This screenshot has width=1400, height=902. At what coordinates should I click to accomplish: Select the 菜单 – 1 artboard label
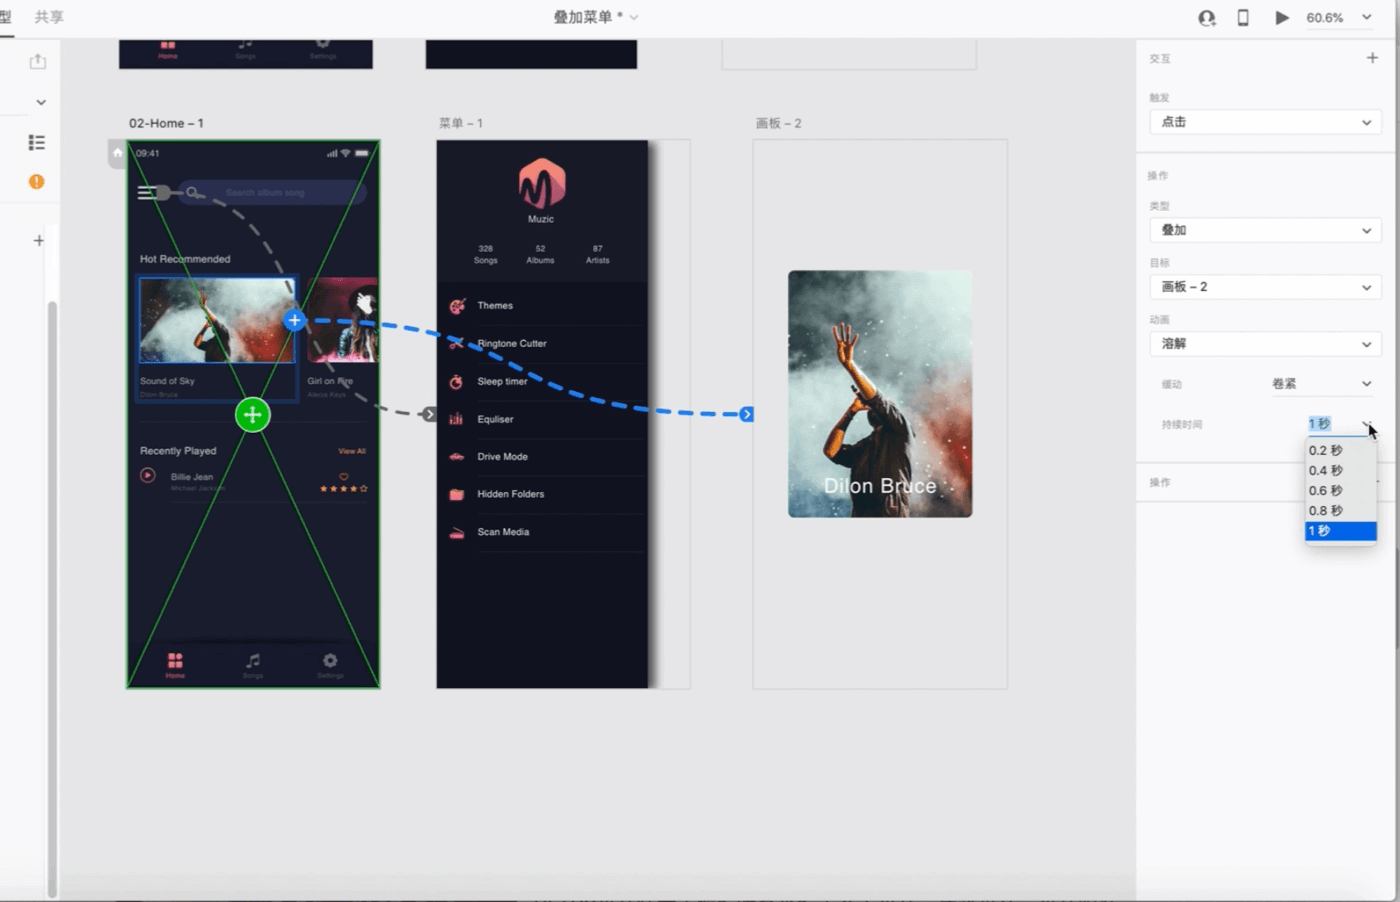[460, 123]
